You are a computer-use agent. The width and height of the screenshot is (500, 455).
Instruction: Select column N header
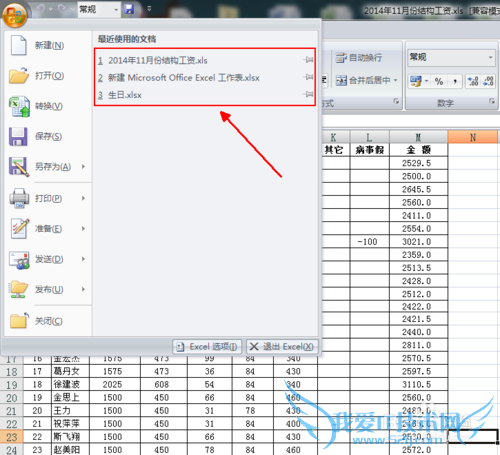473,137
